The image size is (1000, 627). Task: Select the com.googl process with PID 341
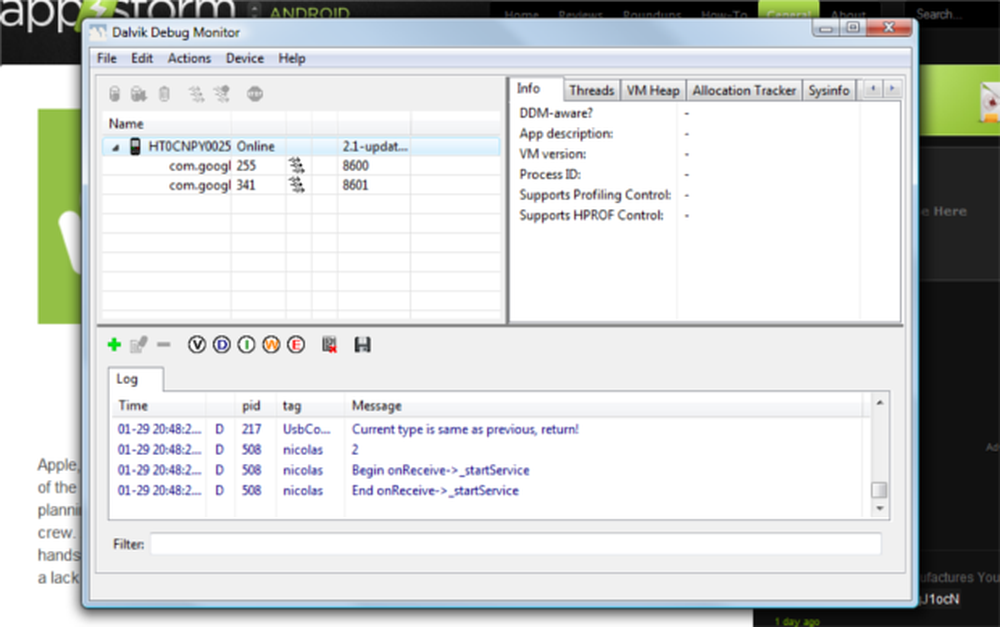[x=301, y=185]
